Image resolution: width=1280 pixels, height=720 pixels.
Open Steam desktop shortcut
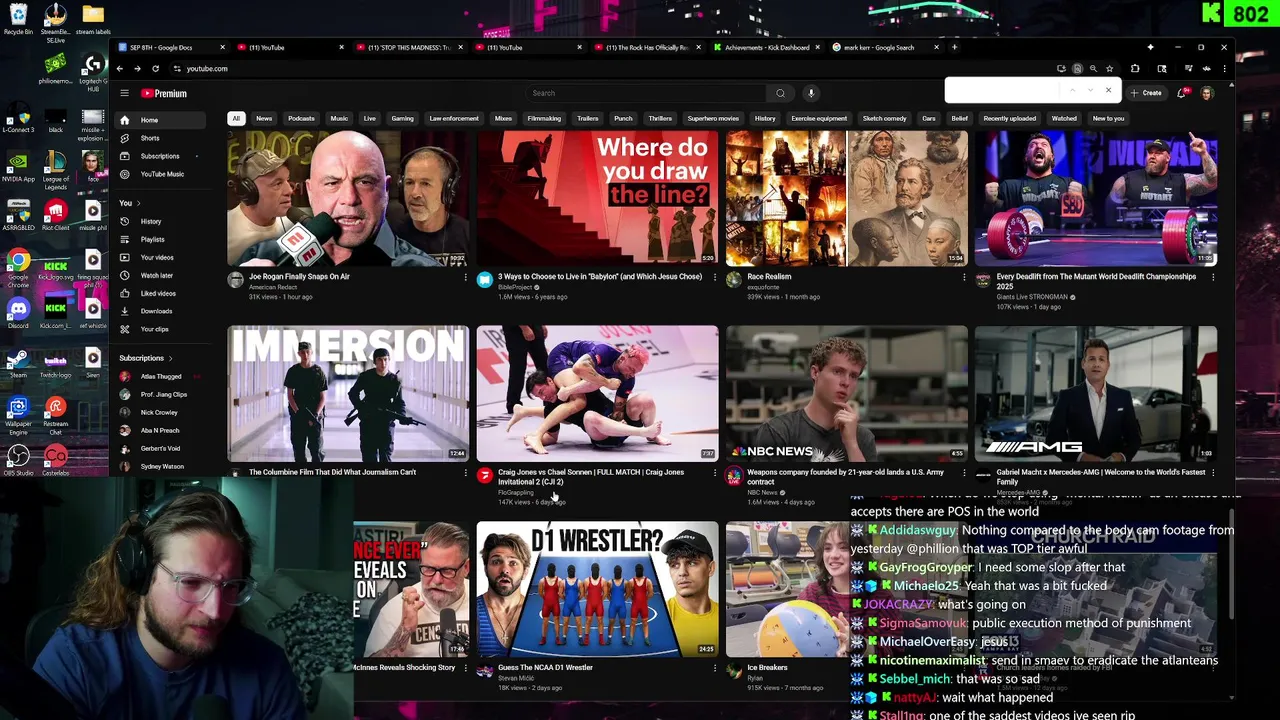(x=18, y=363)
